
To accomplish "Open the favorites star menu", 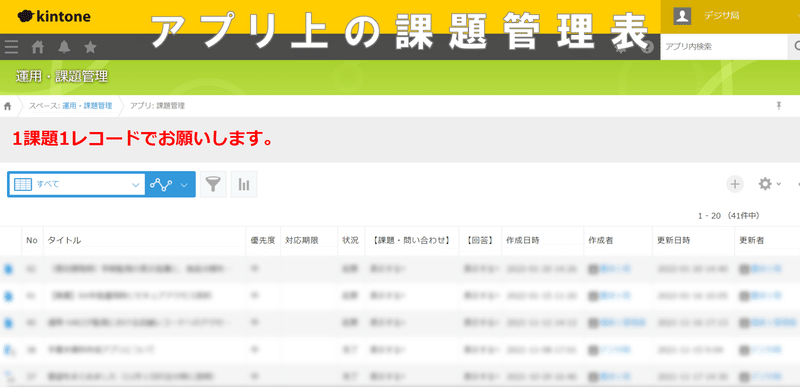I will tap(90, 47).
